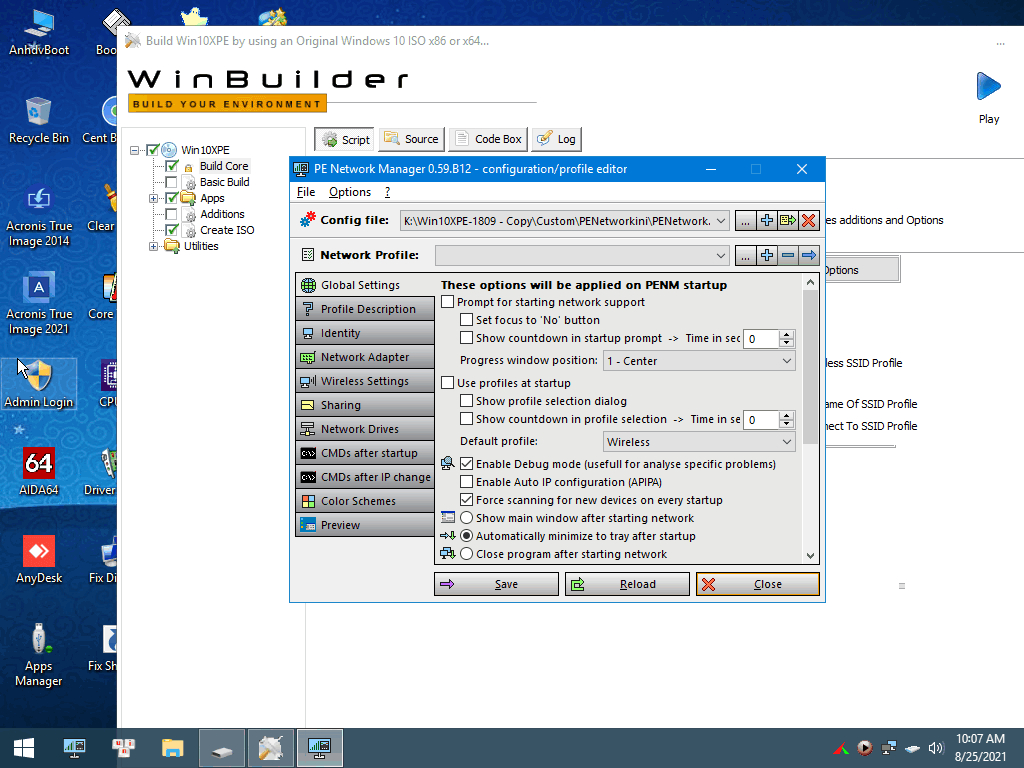Image resolution: width=1024 pixels, height=768 pixels.
Task: Open the Network Adapter section
Action: point(365,357)
